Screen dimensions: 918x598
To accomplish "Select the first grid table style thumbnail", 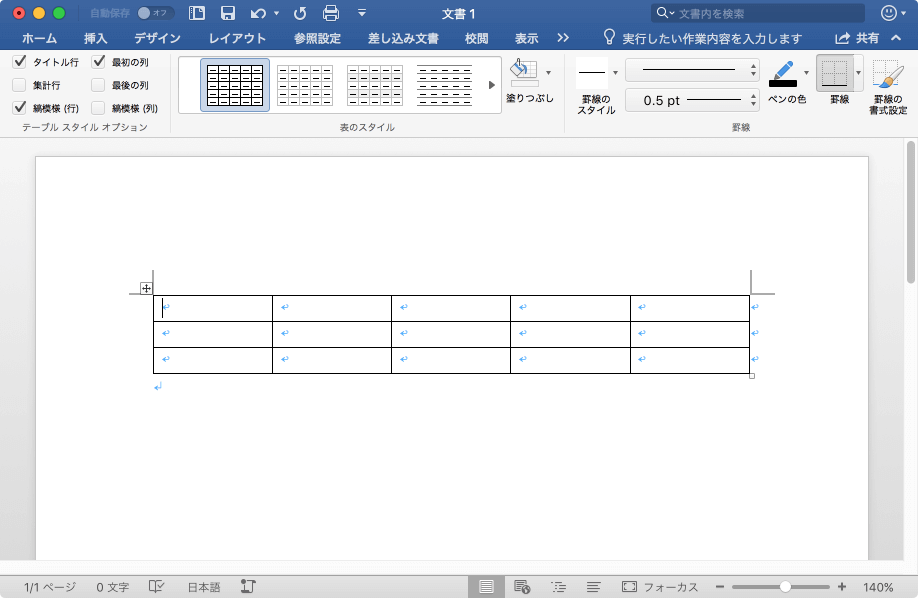I will tap(235, 85).
